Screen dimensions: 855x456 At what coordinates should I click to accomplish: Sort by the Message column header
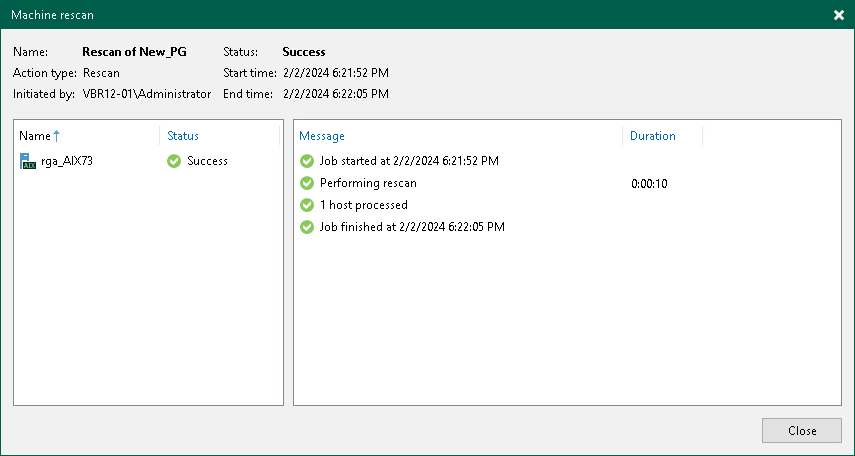coord(322,136)
